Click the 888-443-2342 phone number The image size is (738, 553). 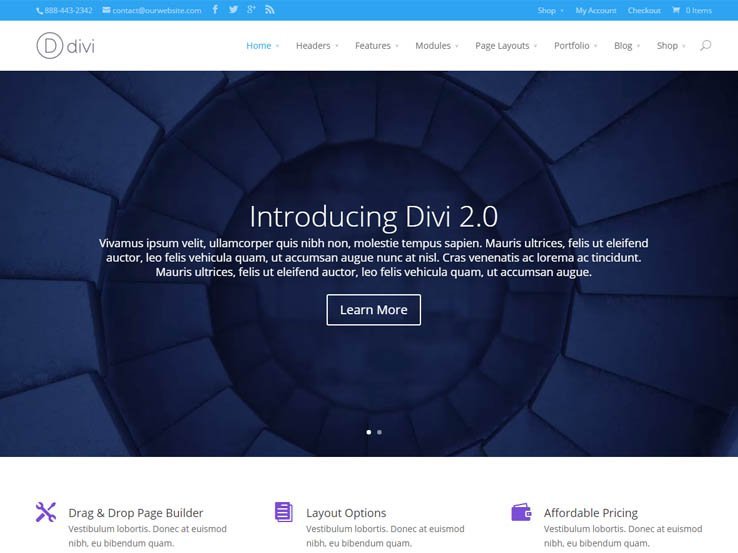pyautogui.click(x=68, y=10)
